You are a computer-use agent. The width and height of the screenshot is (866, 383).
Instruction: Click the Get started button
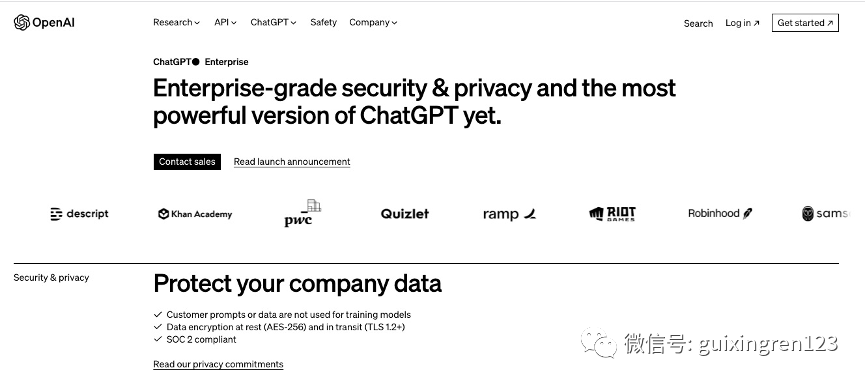805,23
